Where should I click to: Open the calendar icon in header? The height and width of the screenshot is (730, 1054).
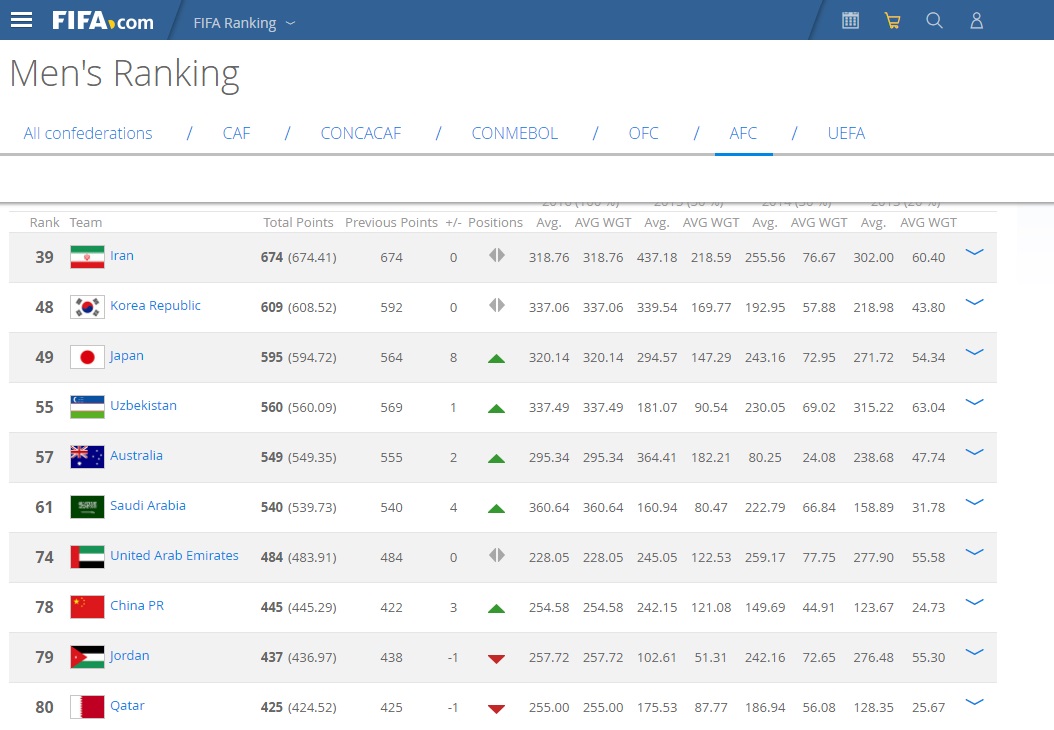pos(850,20)
